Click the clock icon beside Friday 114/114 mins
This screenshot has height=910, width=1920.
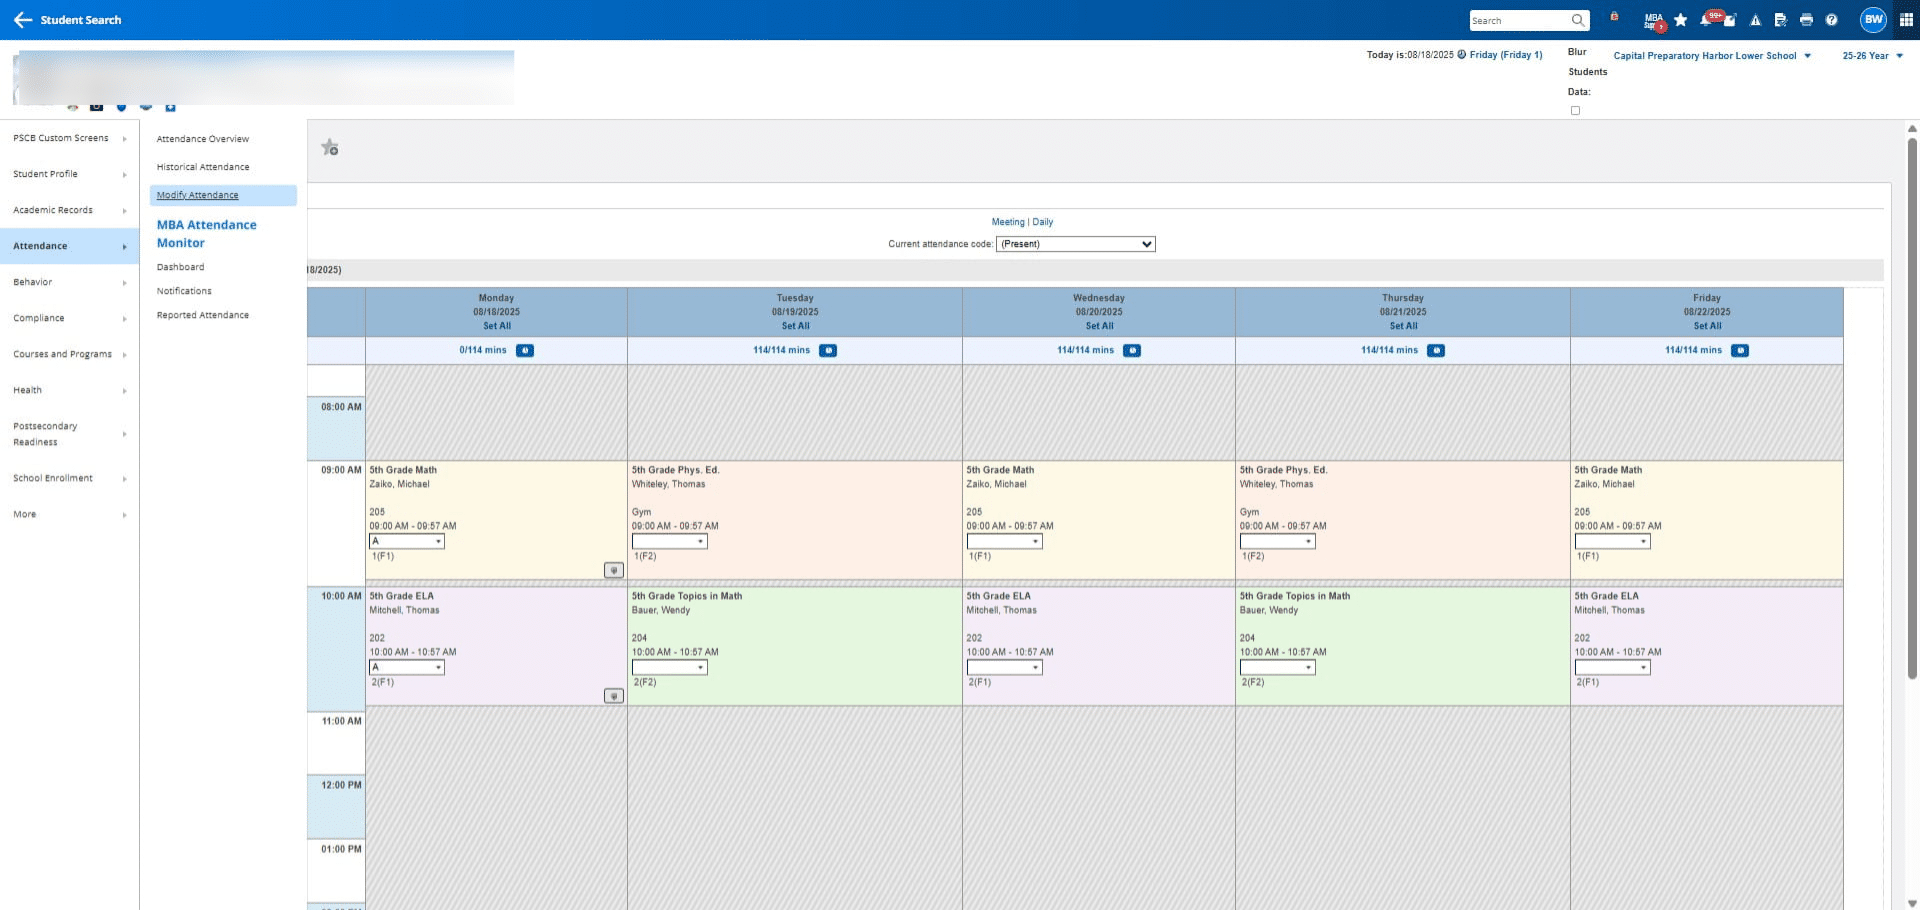[x=1740, y=351]
